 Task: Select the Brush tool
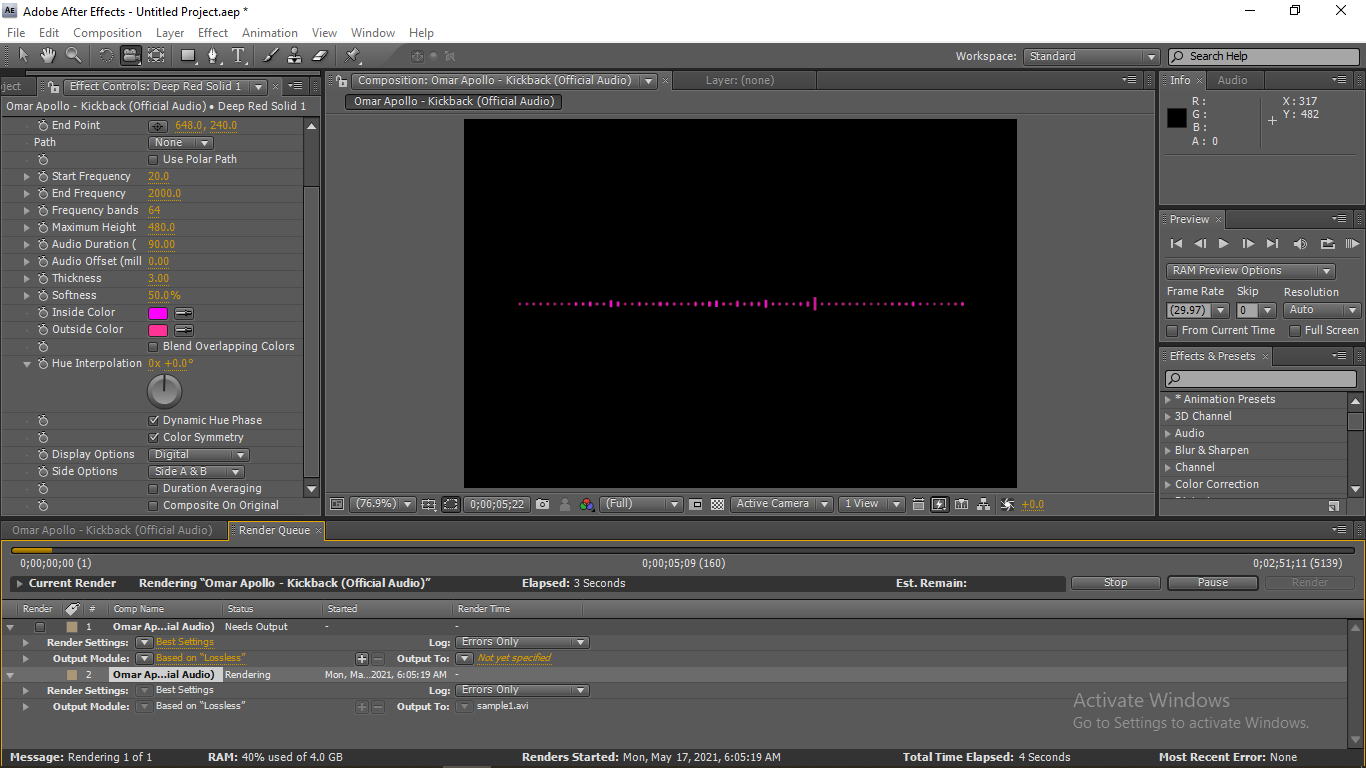coord(271,56)
